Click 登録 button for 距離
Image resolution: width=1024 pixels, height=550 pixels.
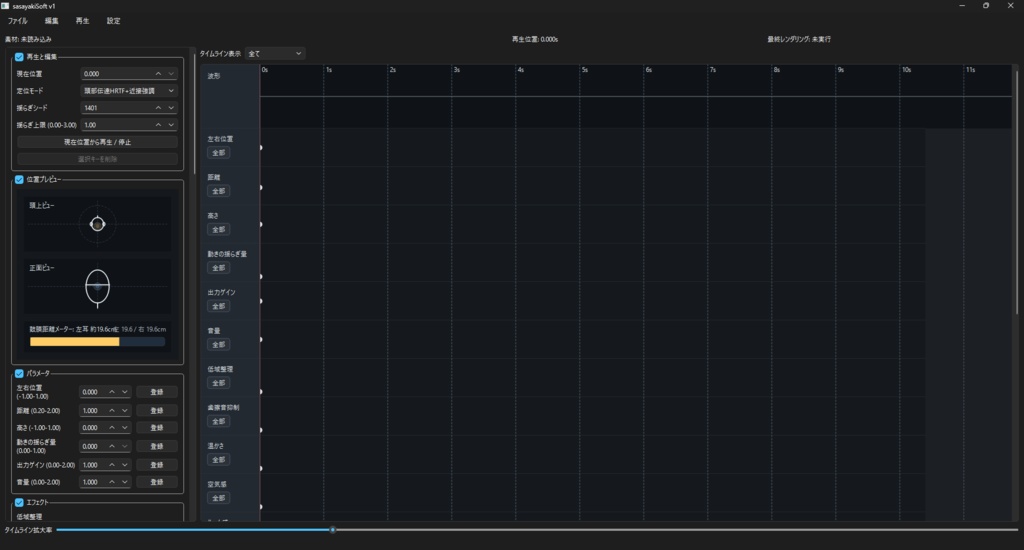(x=157, y=411)
